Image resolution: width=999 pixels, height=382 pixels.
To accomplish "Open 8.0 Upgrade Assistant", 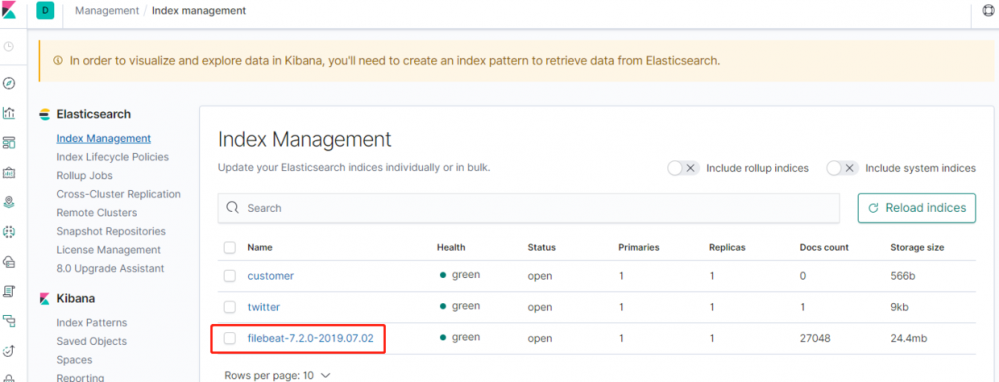I will pos(110,268).
